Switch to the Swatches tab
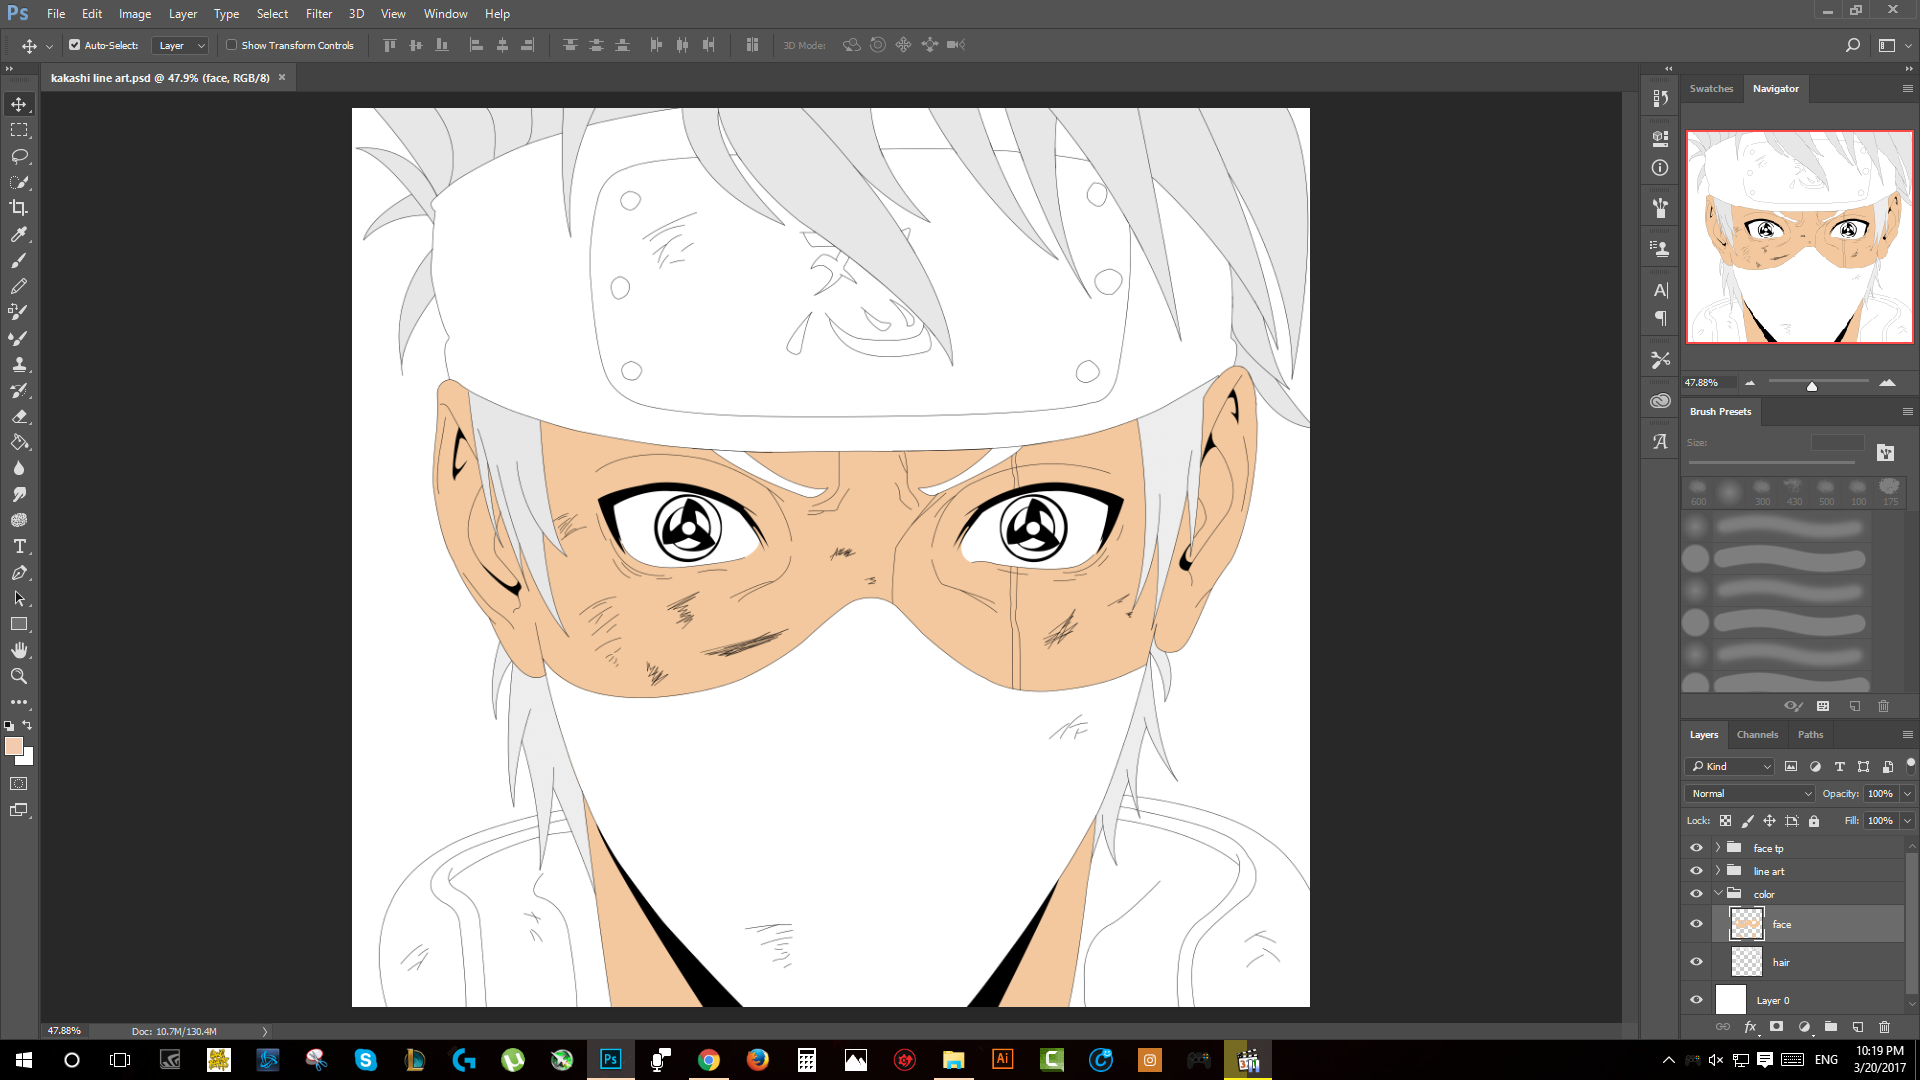Viewport: 1920px width, 1080px height. (1711, 88)
